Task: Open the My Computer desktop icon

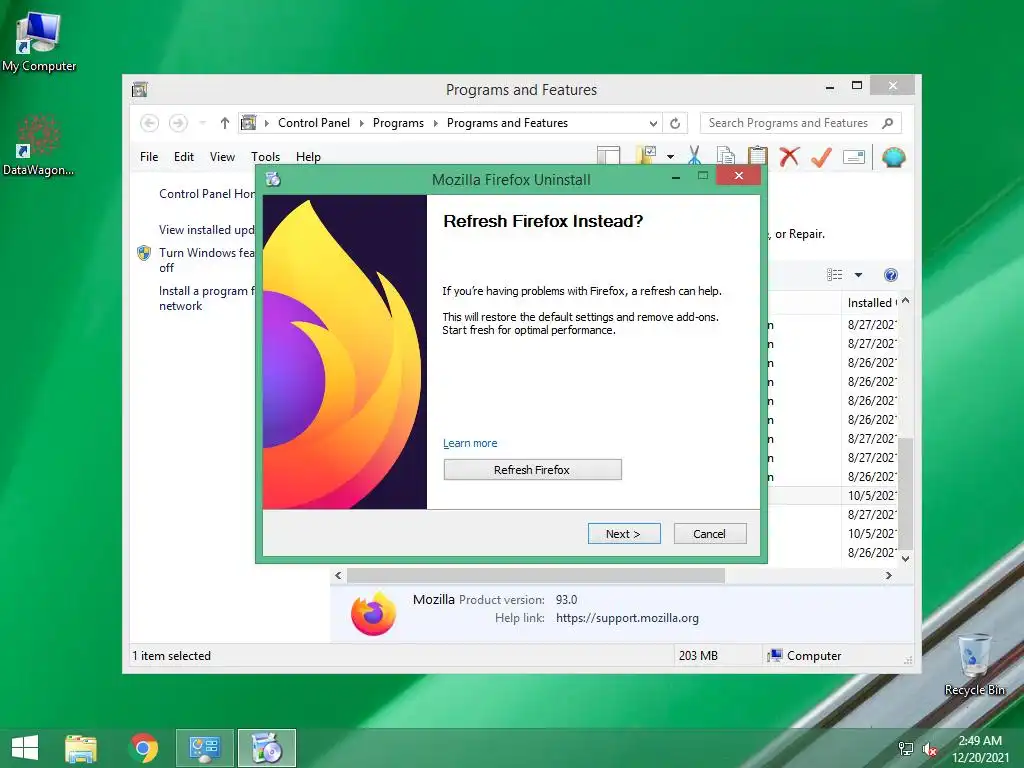Action: pos(39,41)
